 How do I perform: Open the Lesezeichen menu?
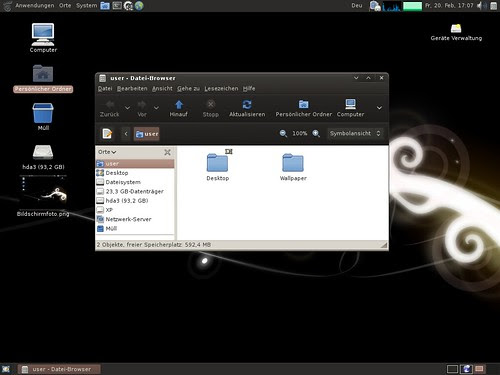[221, 88]
